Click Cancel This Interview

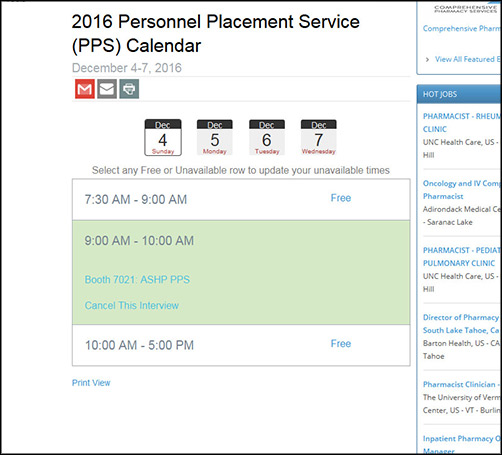click(132, 305)
